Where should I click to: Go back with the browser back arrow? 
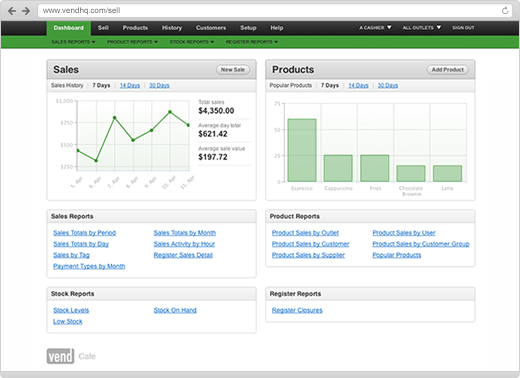point(12,11)
